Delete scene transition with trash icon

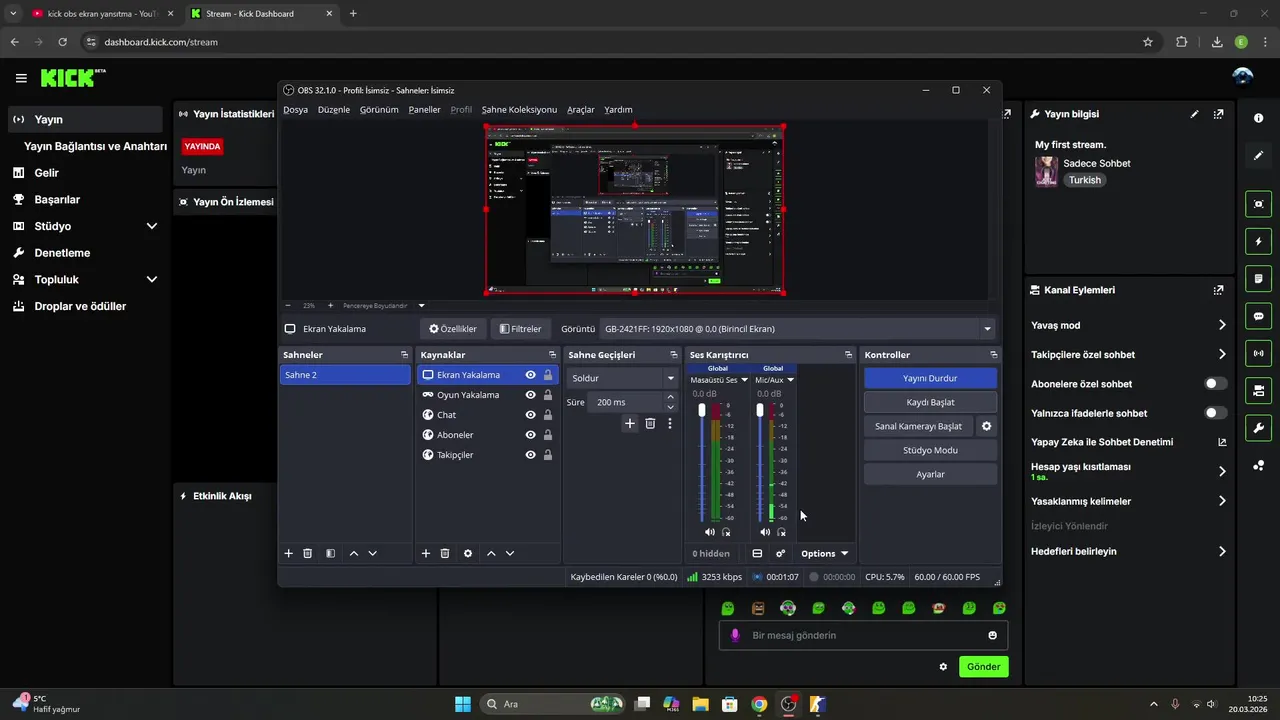[650, 424]
